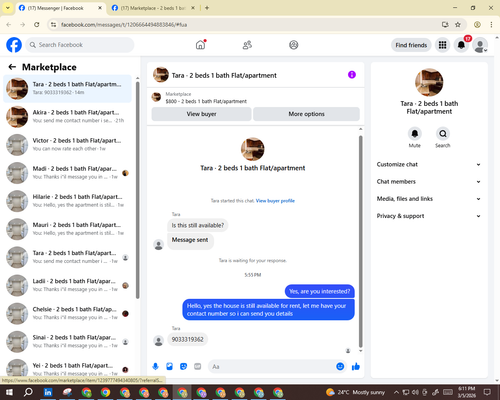Open Chelsie - 2 beds 1 bath chat

pos(67,313)
